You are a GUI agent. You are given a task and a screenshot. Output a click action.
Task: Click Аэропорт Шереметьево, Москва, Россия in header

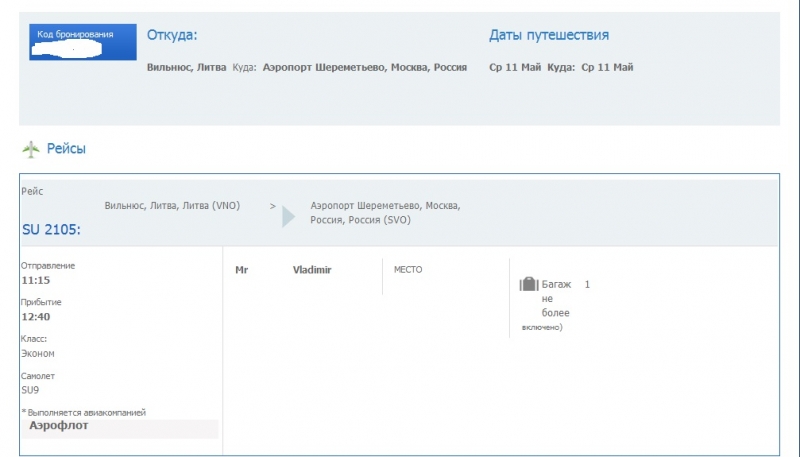[x=365, y=67]
